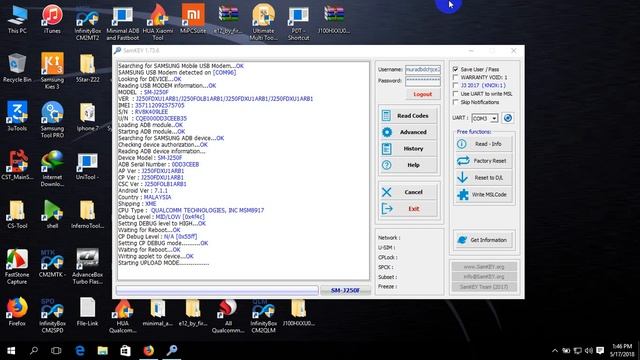Open CS-Tool folder

coord(17,214)
